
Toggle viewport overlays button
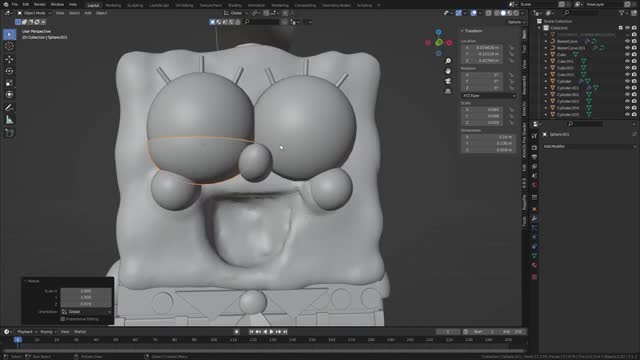pyautogui.click(x=473, y=13)
